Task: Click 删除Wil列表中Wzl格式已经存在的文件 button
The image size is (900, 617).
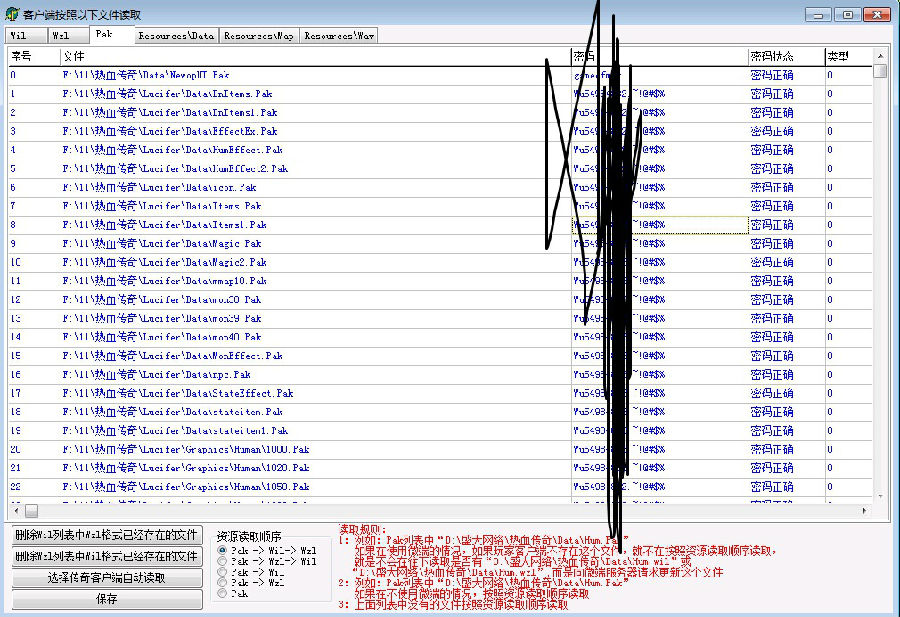Action: (x=107, y=535)
